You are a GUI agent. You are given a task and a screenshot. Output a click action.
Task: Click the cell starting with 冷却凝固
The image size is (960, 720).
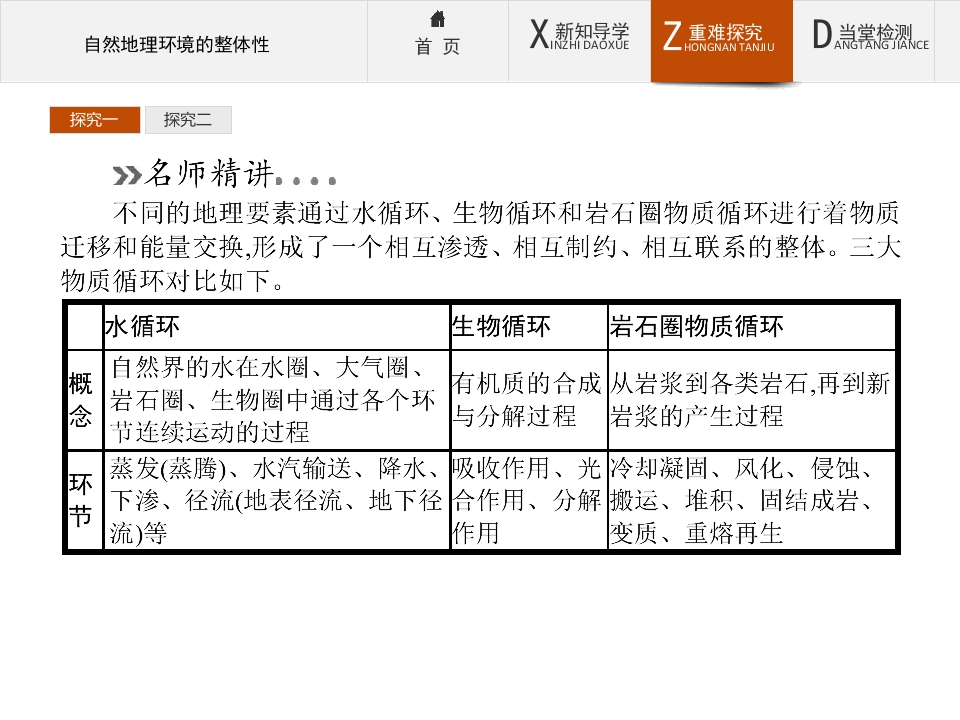pos(752,501)
